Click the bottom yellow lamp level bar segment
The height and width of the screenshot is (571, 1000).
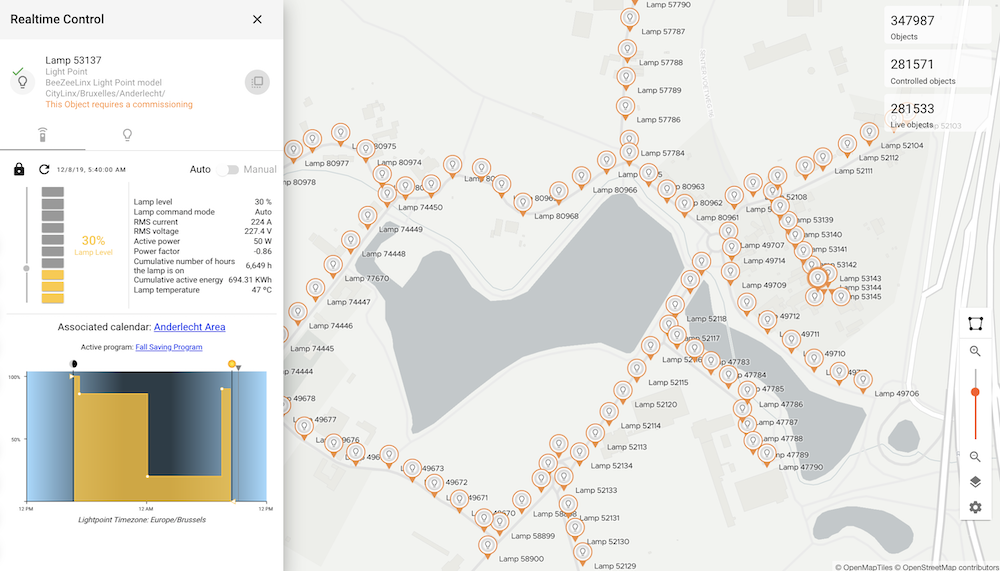coord(52,299)
